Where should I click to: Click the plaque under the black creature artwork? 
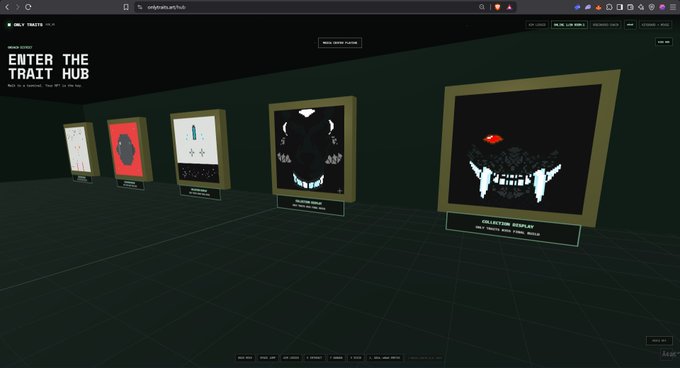pyautogui.click(x=311, y=205)
